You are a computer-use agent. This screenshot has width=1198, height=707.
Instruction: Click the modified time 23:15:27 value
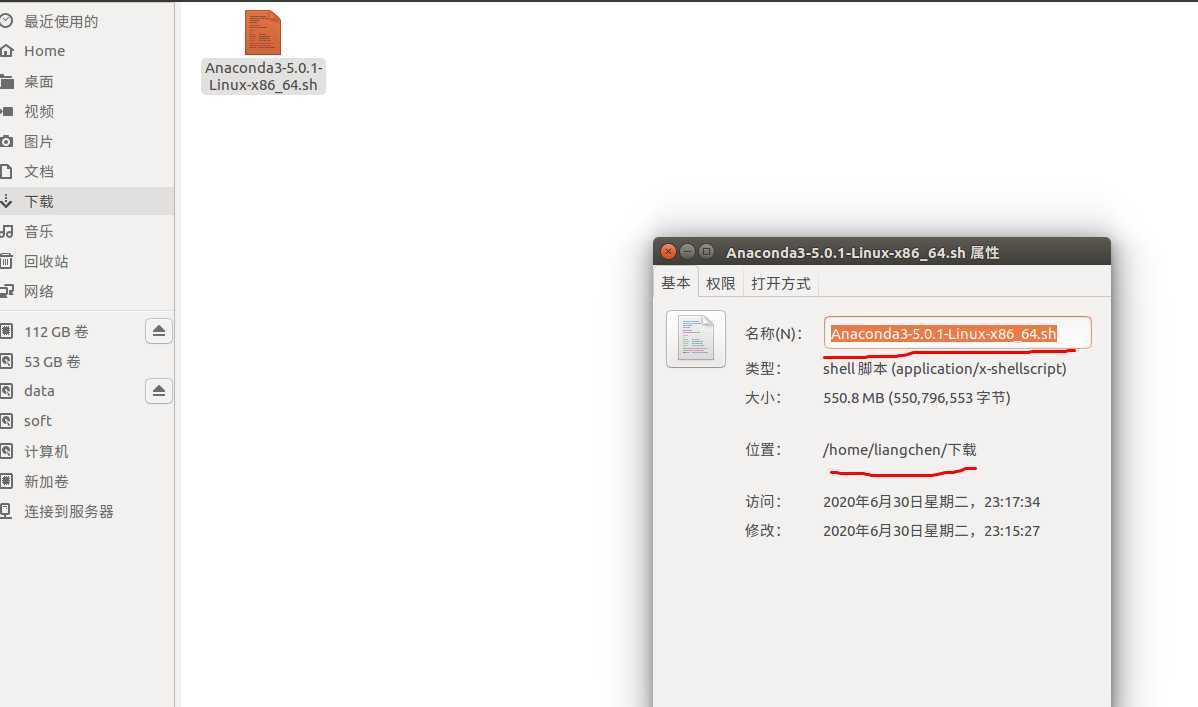931,531
